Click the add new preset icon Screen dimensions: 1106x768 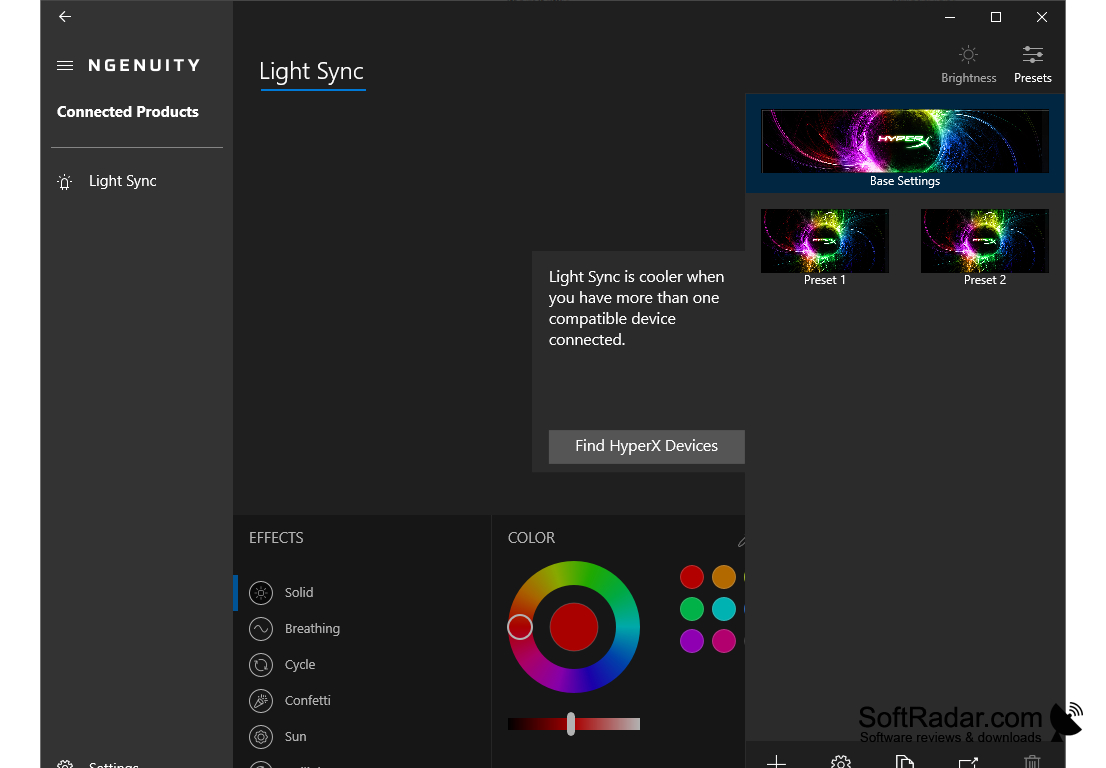point(776,761)
